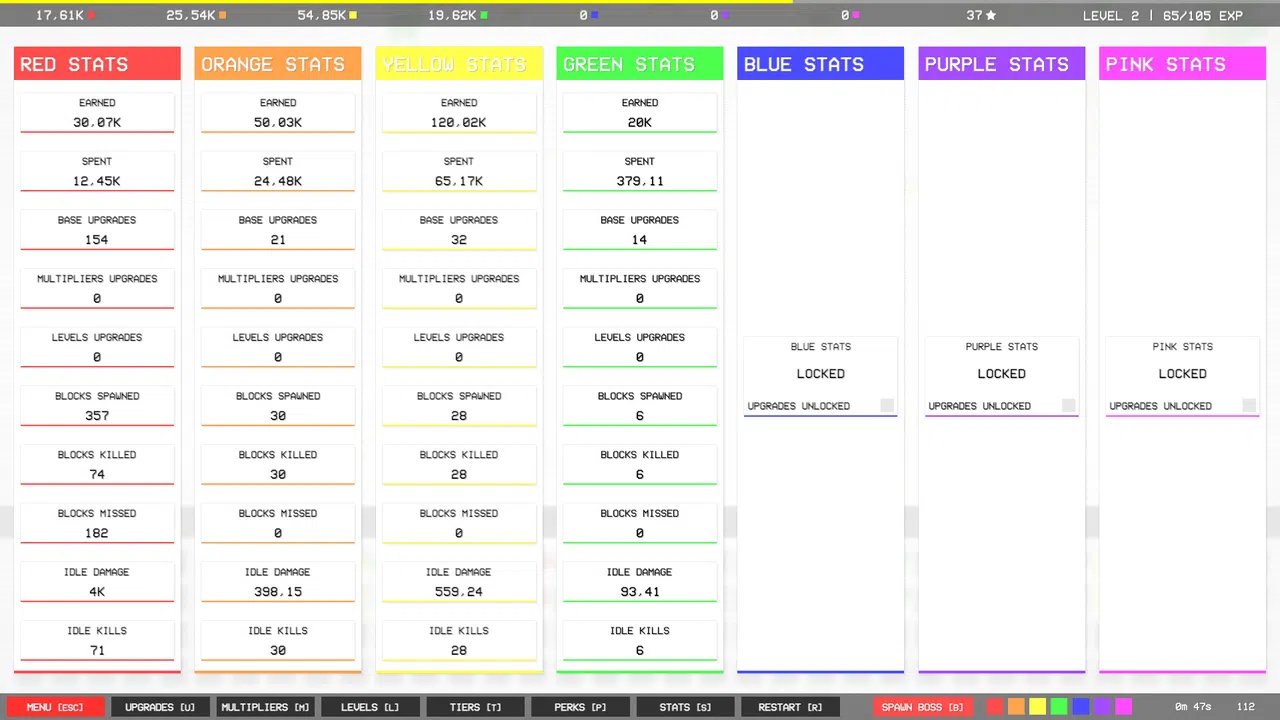Click Yellow Base Upgrades 32 card
Image resolution: width=1280 pixels, height=720 pixels.
click(x=459, y=231)
